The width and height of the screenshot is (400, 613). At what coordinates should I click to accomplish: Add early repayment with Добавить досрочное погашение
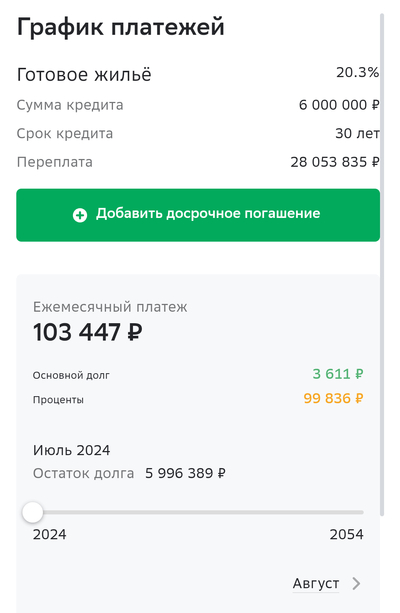[198, 215]
